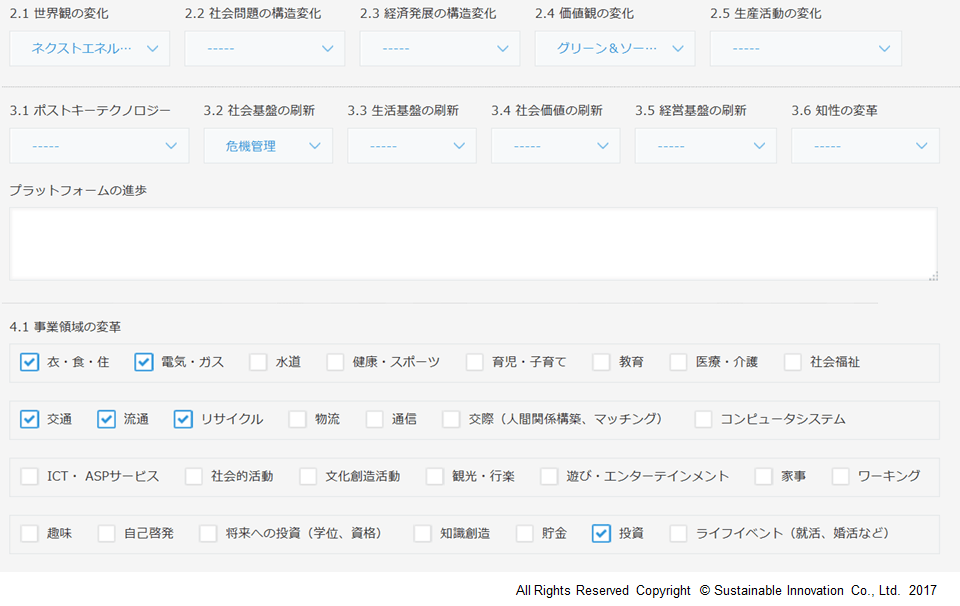960x606 pixels.
Task: Uncheck the 衣・食・住 checkbox
Action: tap(30, 362)
